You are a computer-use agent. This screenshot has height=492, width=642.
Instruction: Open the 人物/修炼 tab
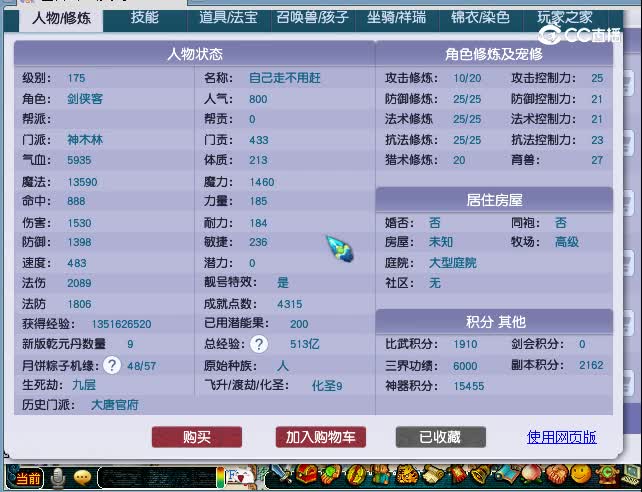click(61, 18)
